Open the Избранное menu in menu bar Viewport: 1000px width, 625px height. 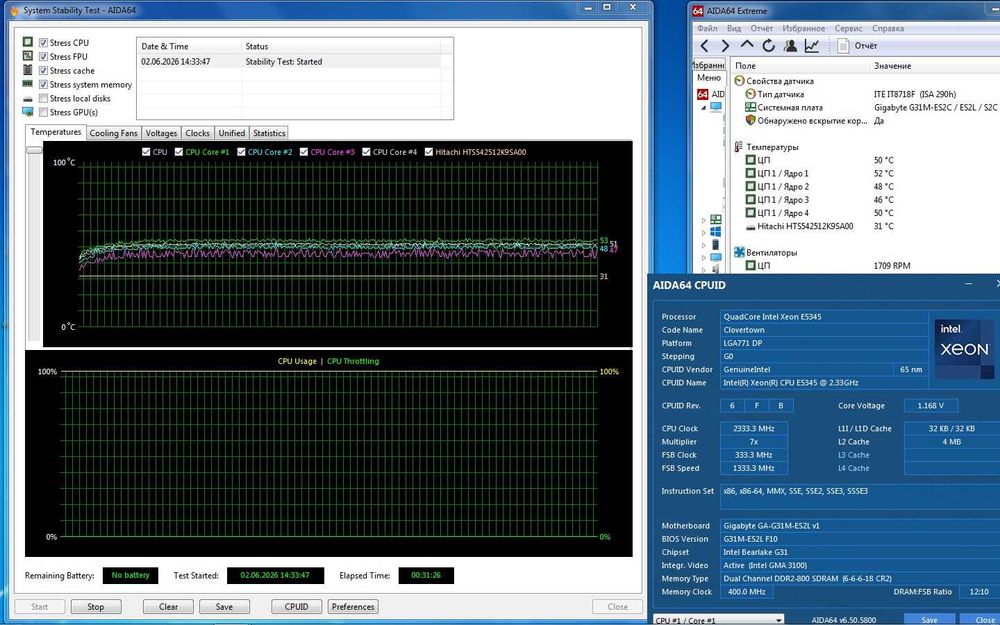click(804, 28)
